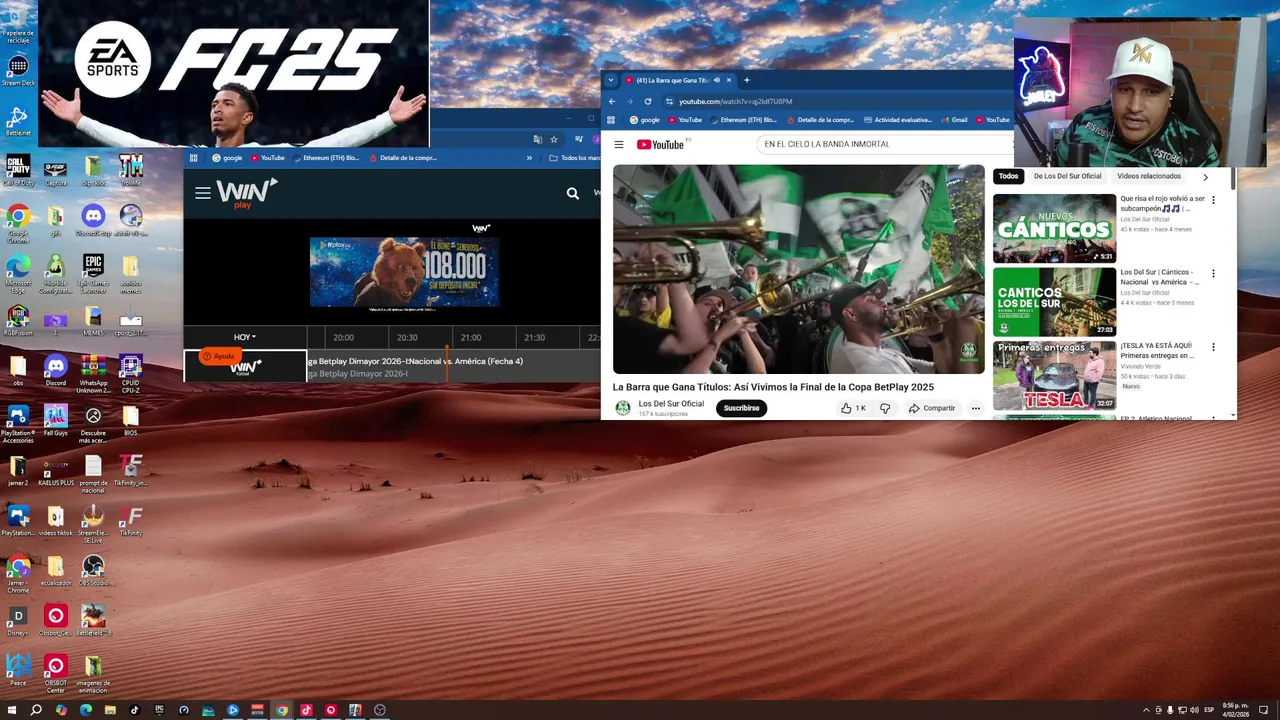Open Fall Guys desktop shortcut
1280x720 pixels.
[55, 420]
